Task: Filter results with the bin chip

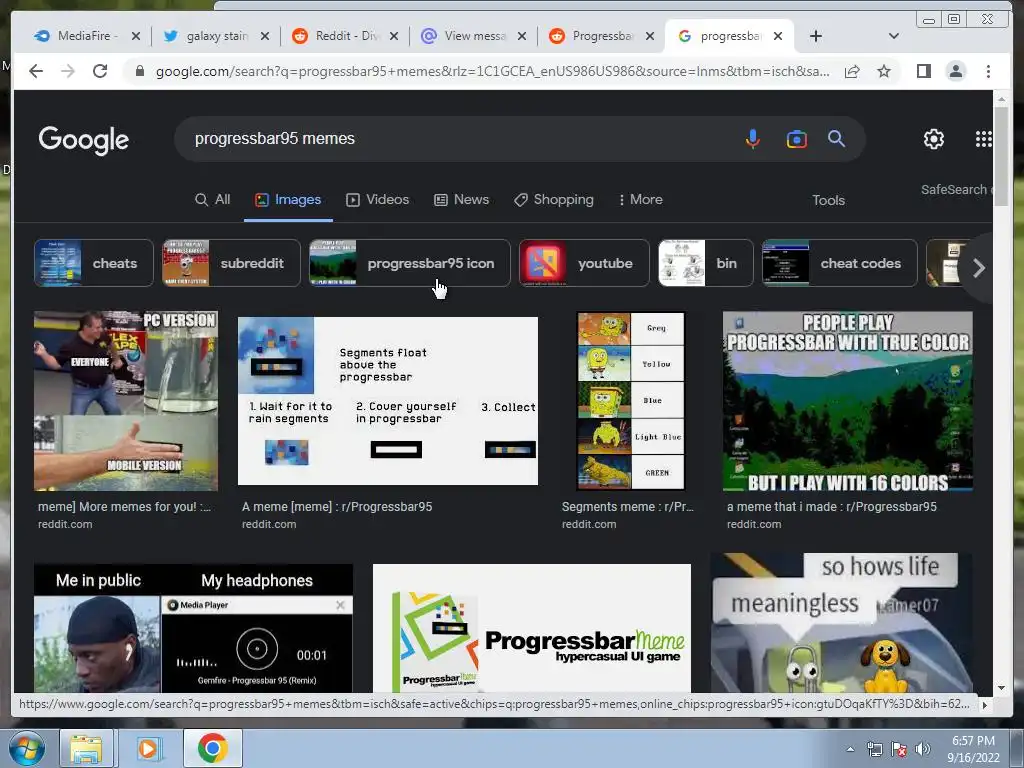Action: [706, 263]
